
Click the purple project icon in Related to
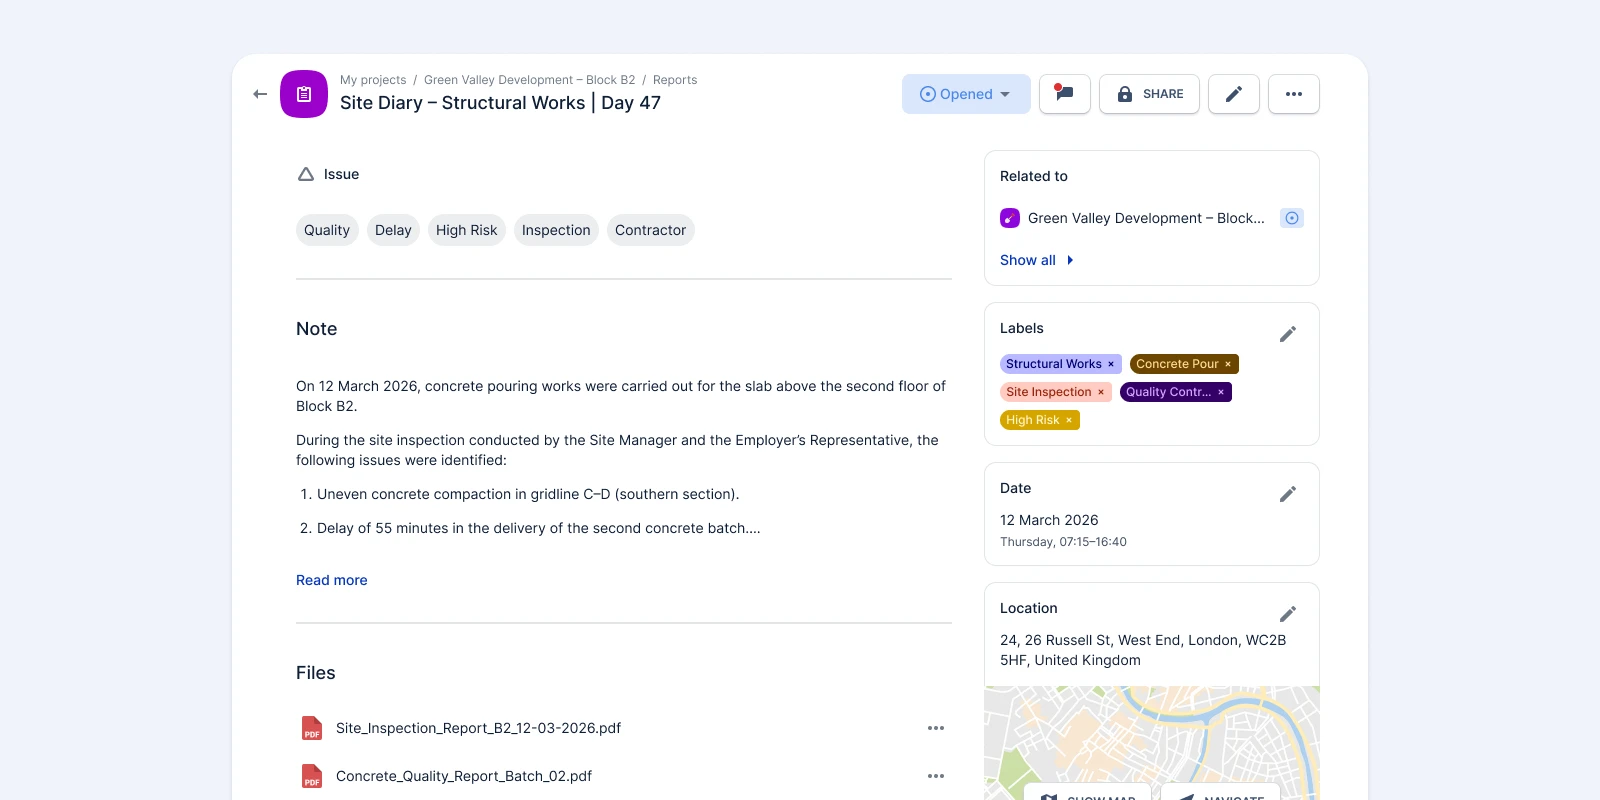pyautogui.click(x=1010, y=218)
